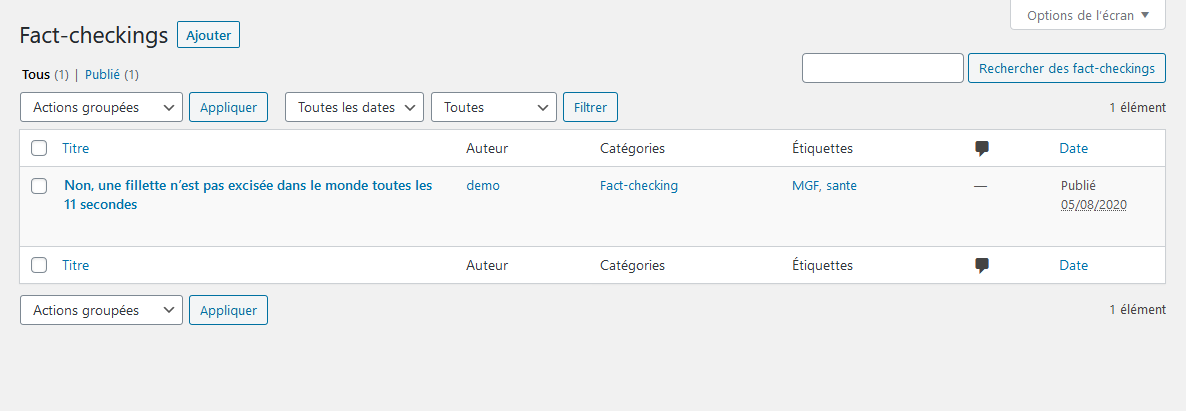Focus the fact-checking search field
Screen dimensions: 1186x411
point(883,68)
